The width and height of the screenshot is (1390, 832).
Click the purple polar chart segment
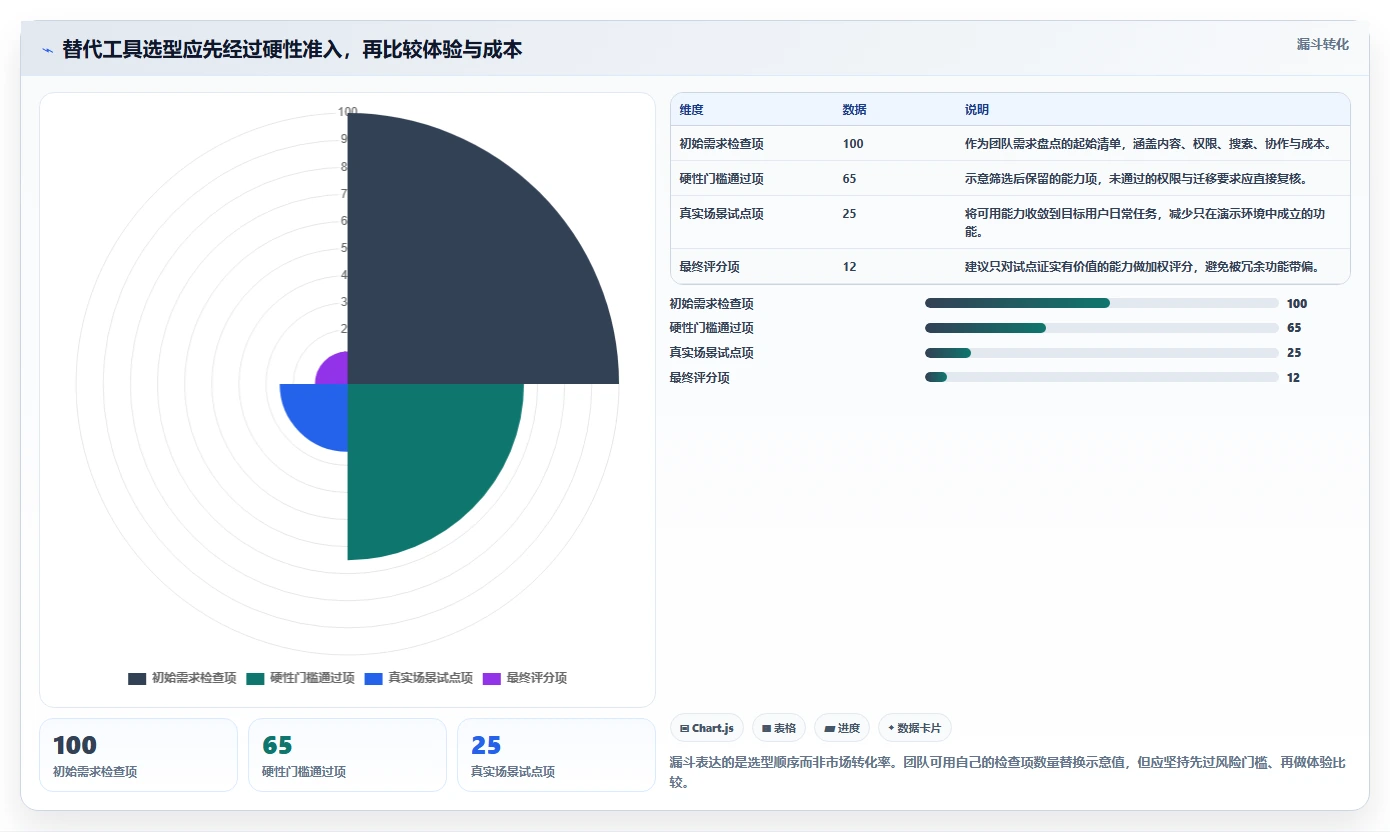click(x=335, y=371)
